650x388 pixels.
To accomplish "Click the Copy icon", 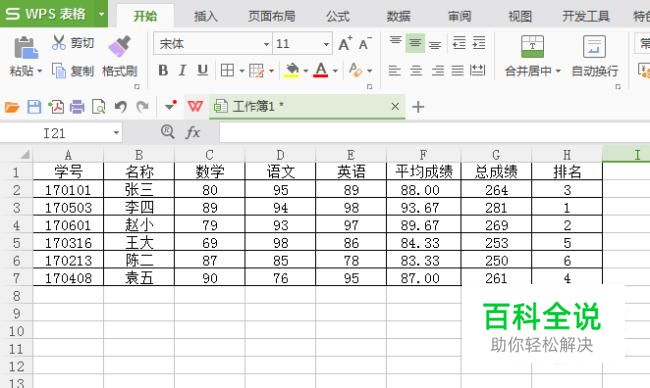I will click(x=59, y=71).
